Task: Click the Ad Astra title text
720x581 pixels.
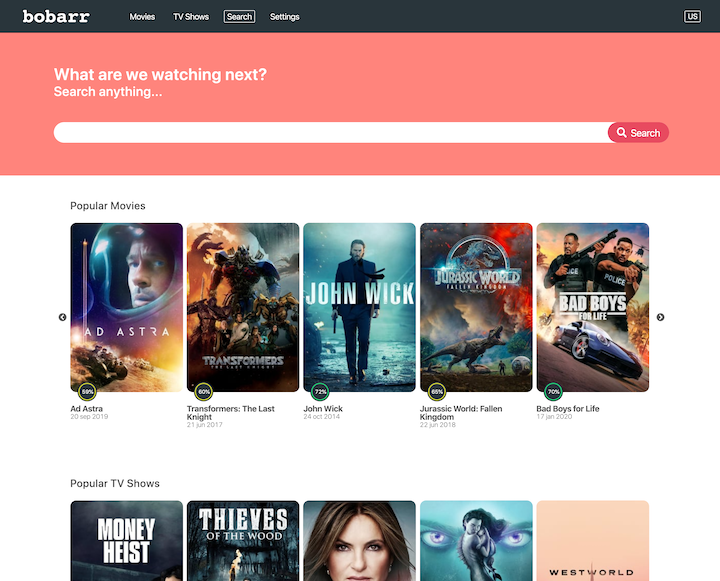Action: click(86, 409)
